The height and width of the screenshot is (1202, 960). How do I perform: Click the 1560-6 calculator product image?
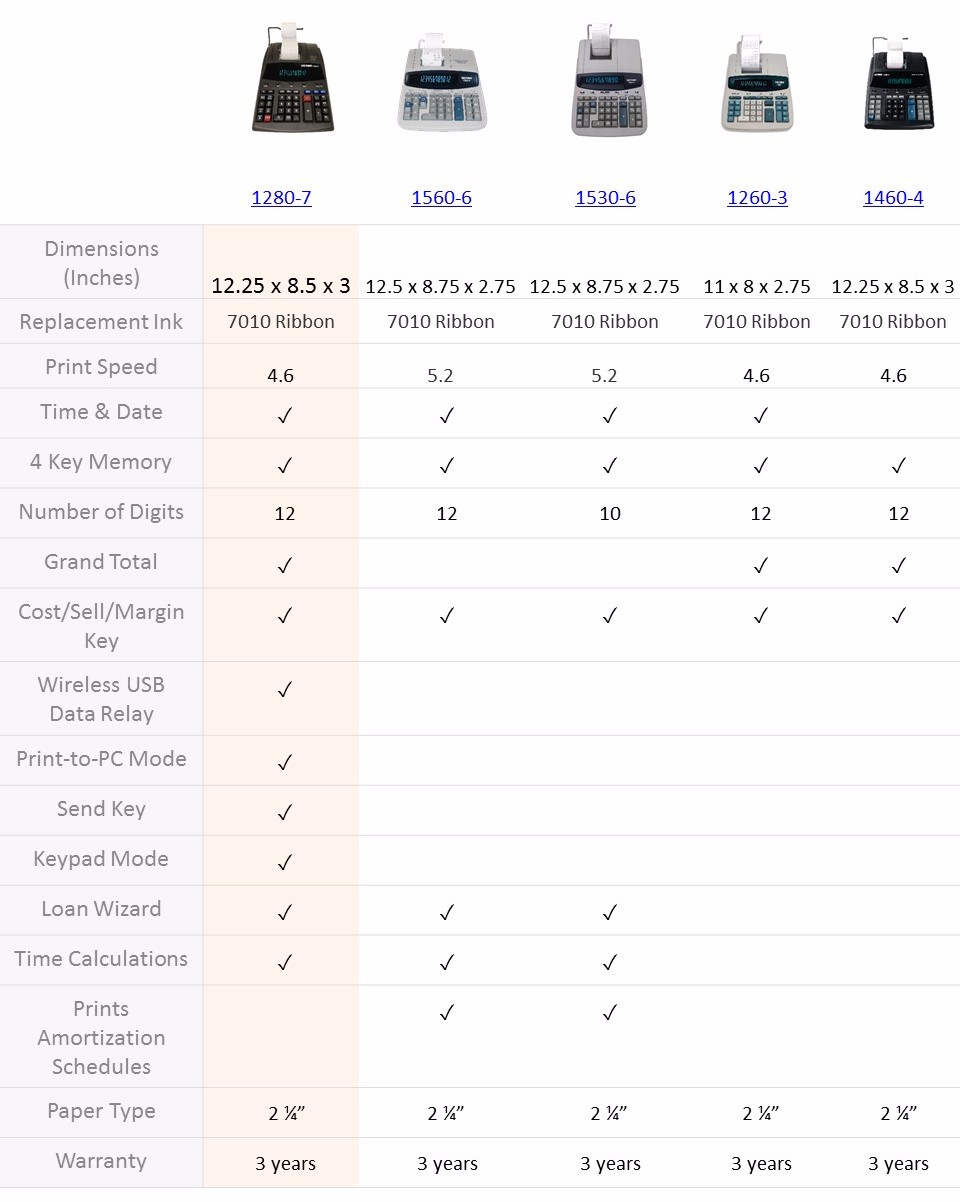[442, 83]
